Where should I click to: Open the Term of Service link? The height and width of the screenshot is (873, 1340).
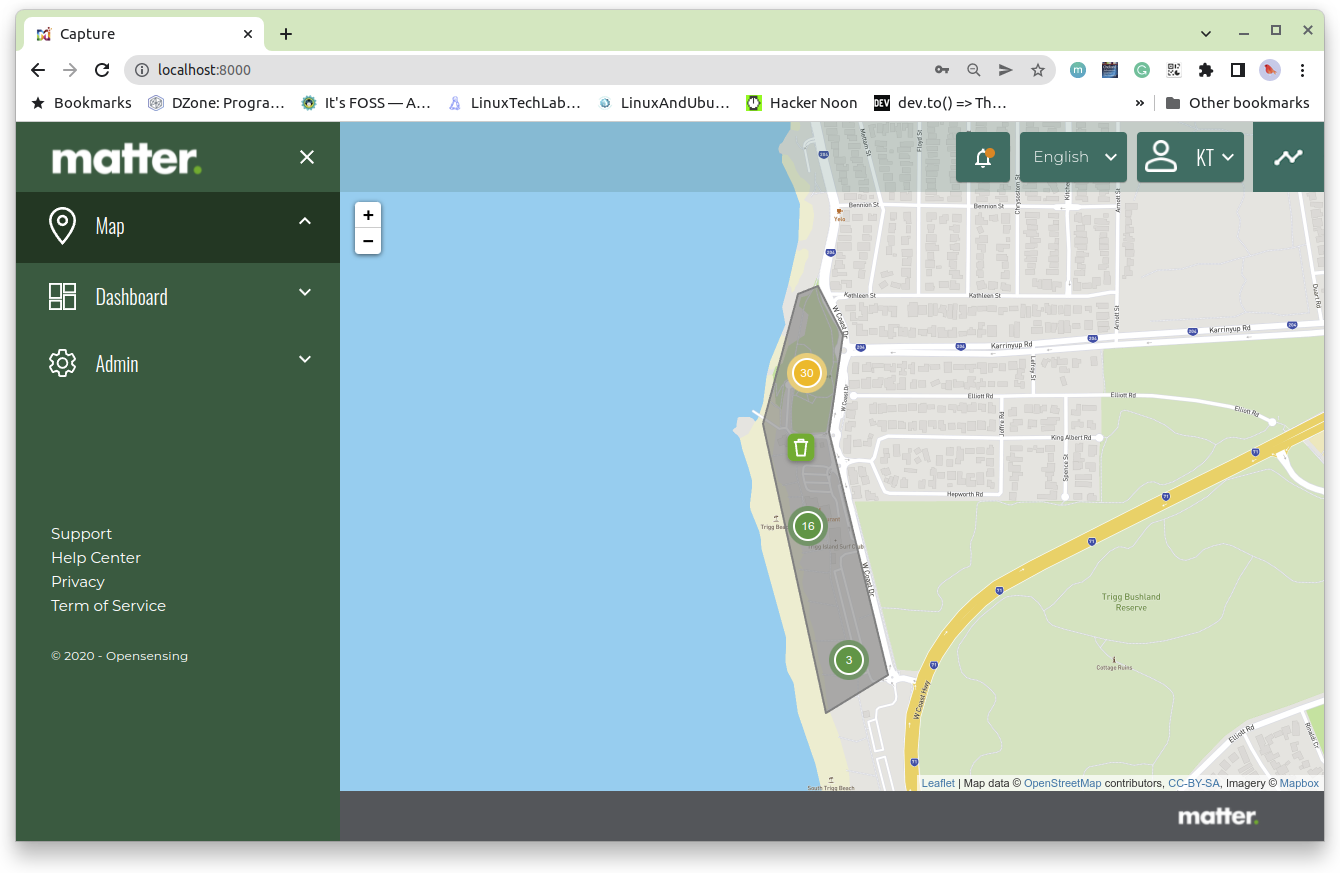[108, 606]
